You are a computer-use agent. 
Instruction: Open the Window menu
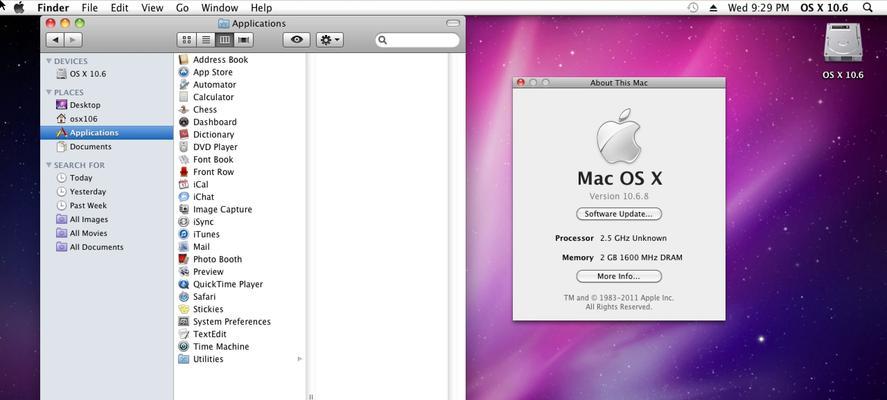pyautogui.click(x=219, y=8)
